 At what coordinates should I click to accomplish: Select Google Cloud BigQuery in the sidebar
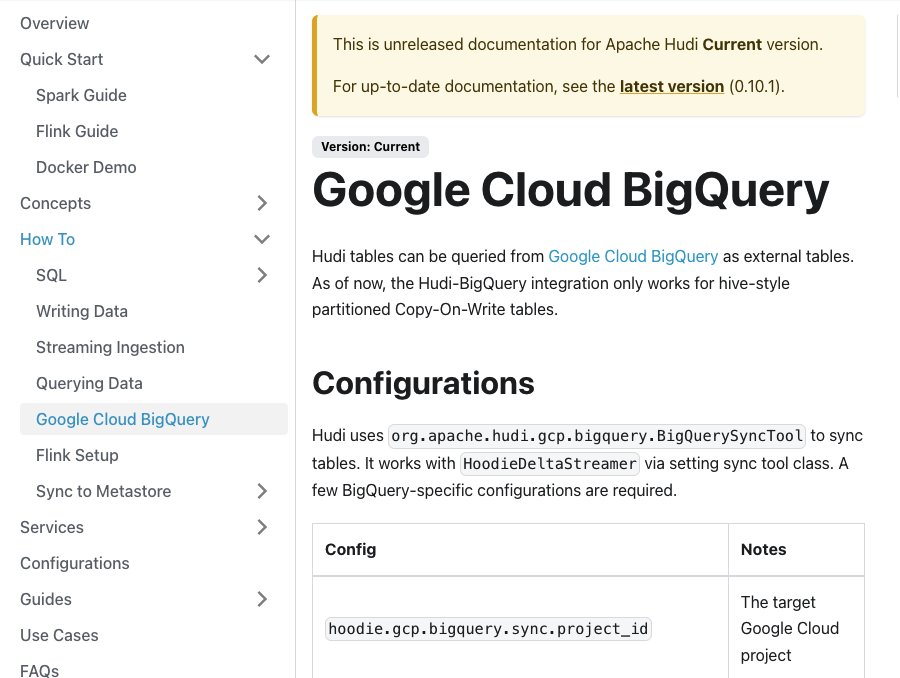point(123,419)
